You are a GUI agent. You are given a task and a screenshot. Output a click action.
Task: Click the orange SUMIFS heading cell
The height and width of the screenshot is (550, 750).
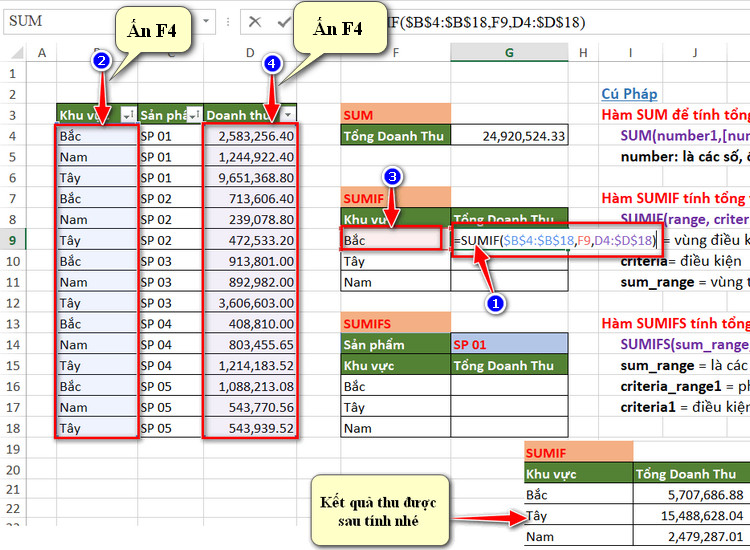click(396, 324)
